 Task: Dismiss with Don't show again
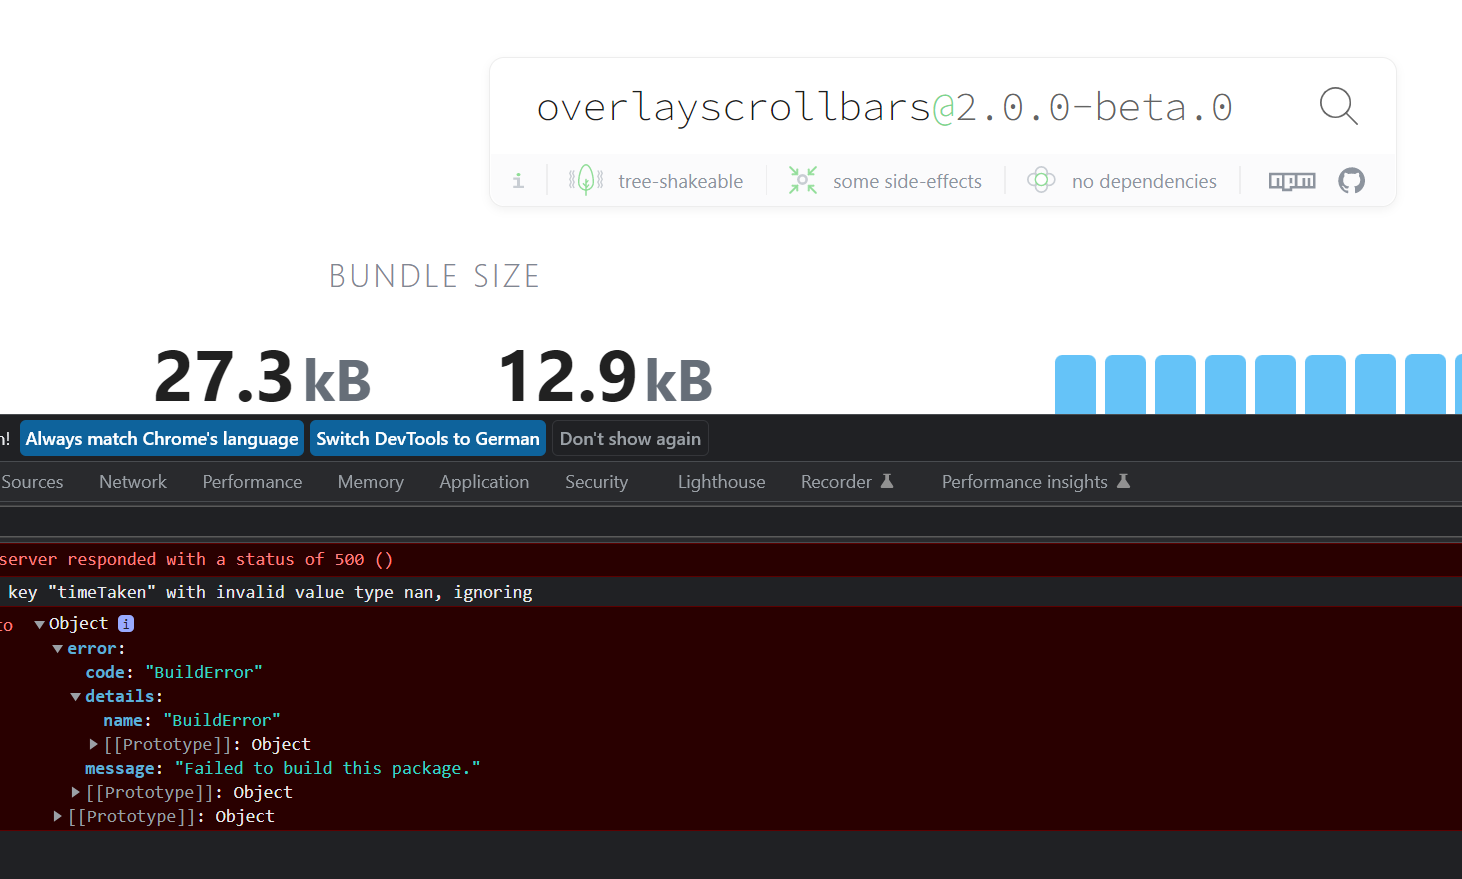coord(630,438)
